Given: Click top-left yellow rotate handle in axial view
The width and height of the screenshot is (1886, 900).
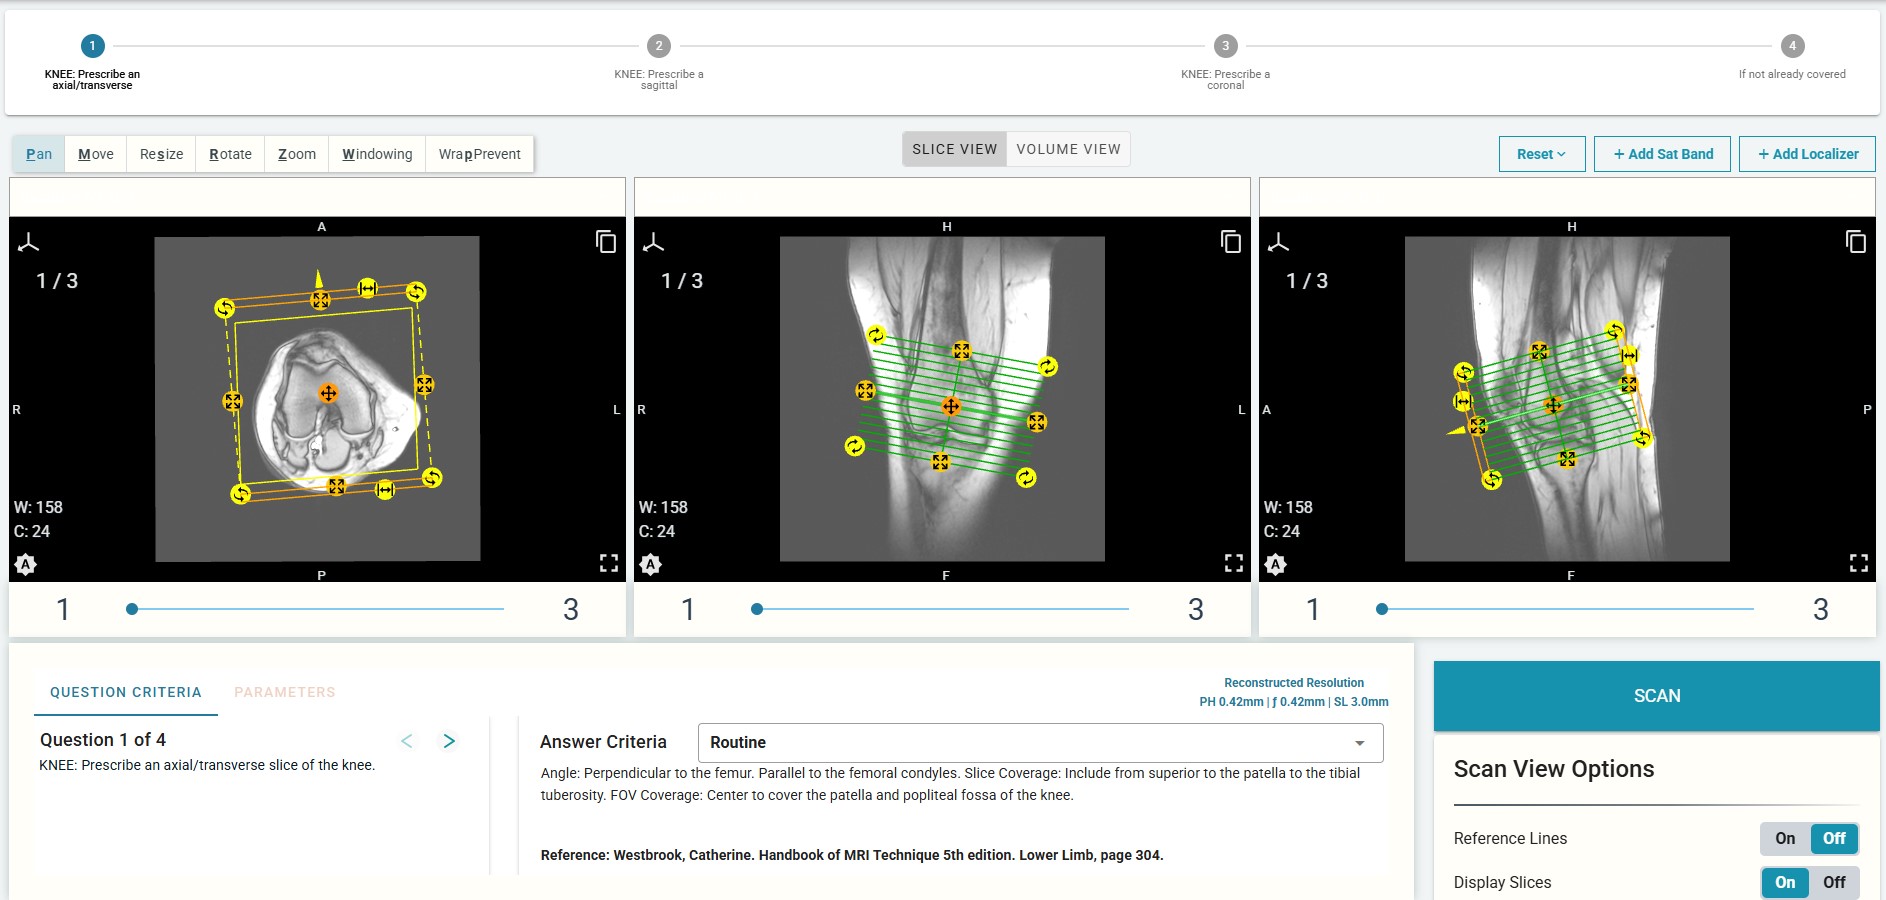Looking at the screenshot, I should [225, 308].
